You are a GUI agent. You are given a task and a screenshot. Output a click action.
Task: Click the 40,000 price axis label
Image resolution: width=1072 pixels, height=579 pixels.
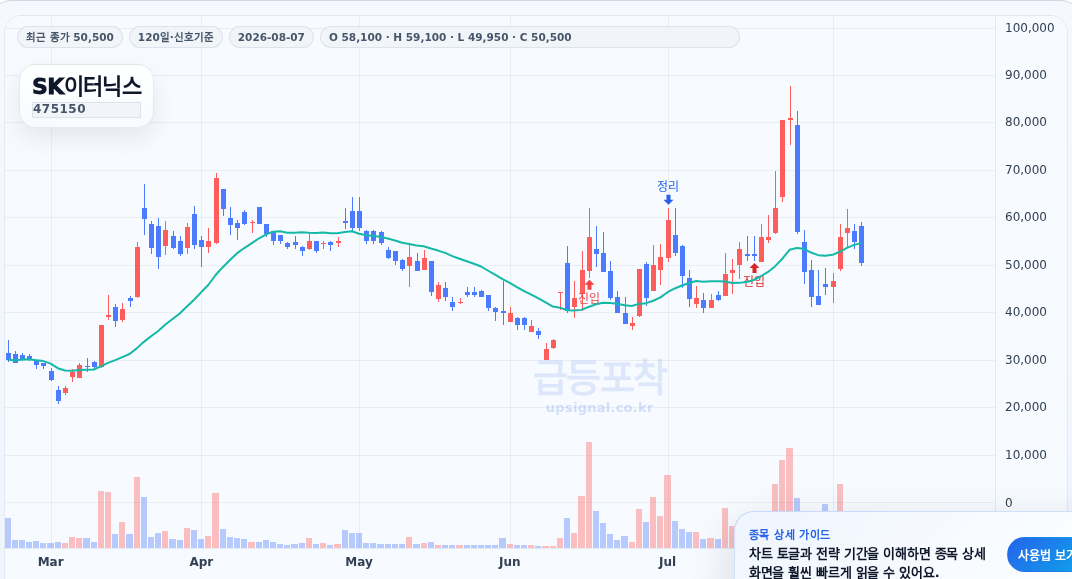coord(1026,312)
